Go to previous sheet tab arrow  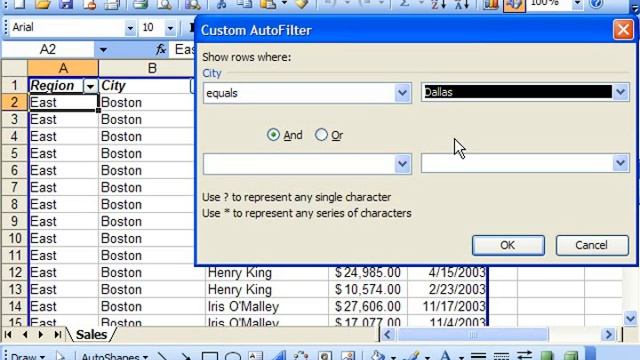[x=25, y=335]
